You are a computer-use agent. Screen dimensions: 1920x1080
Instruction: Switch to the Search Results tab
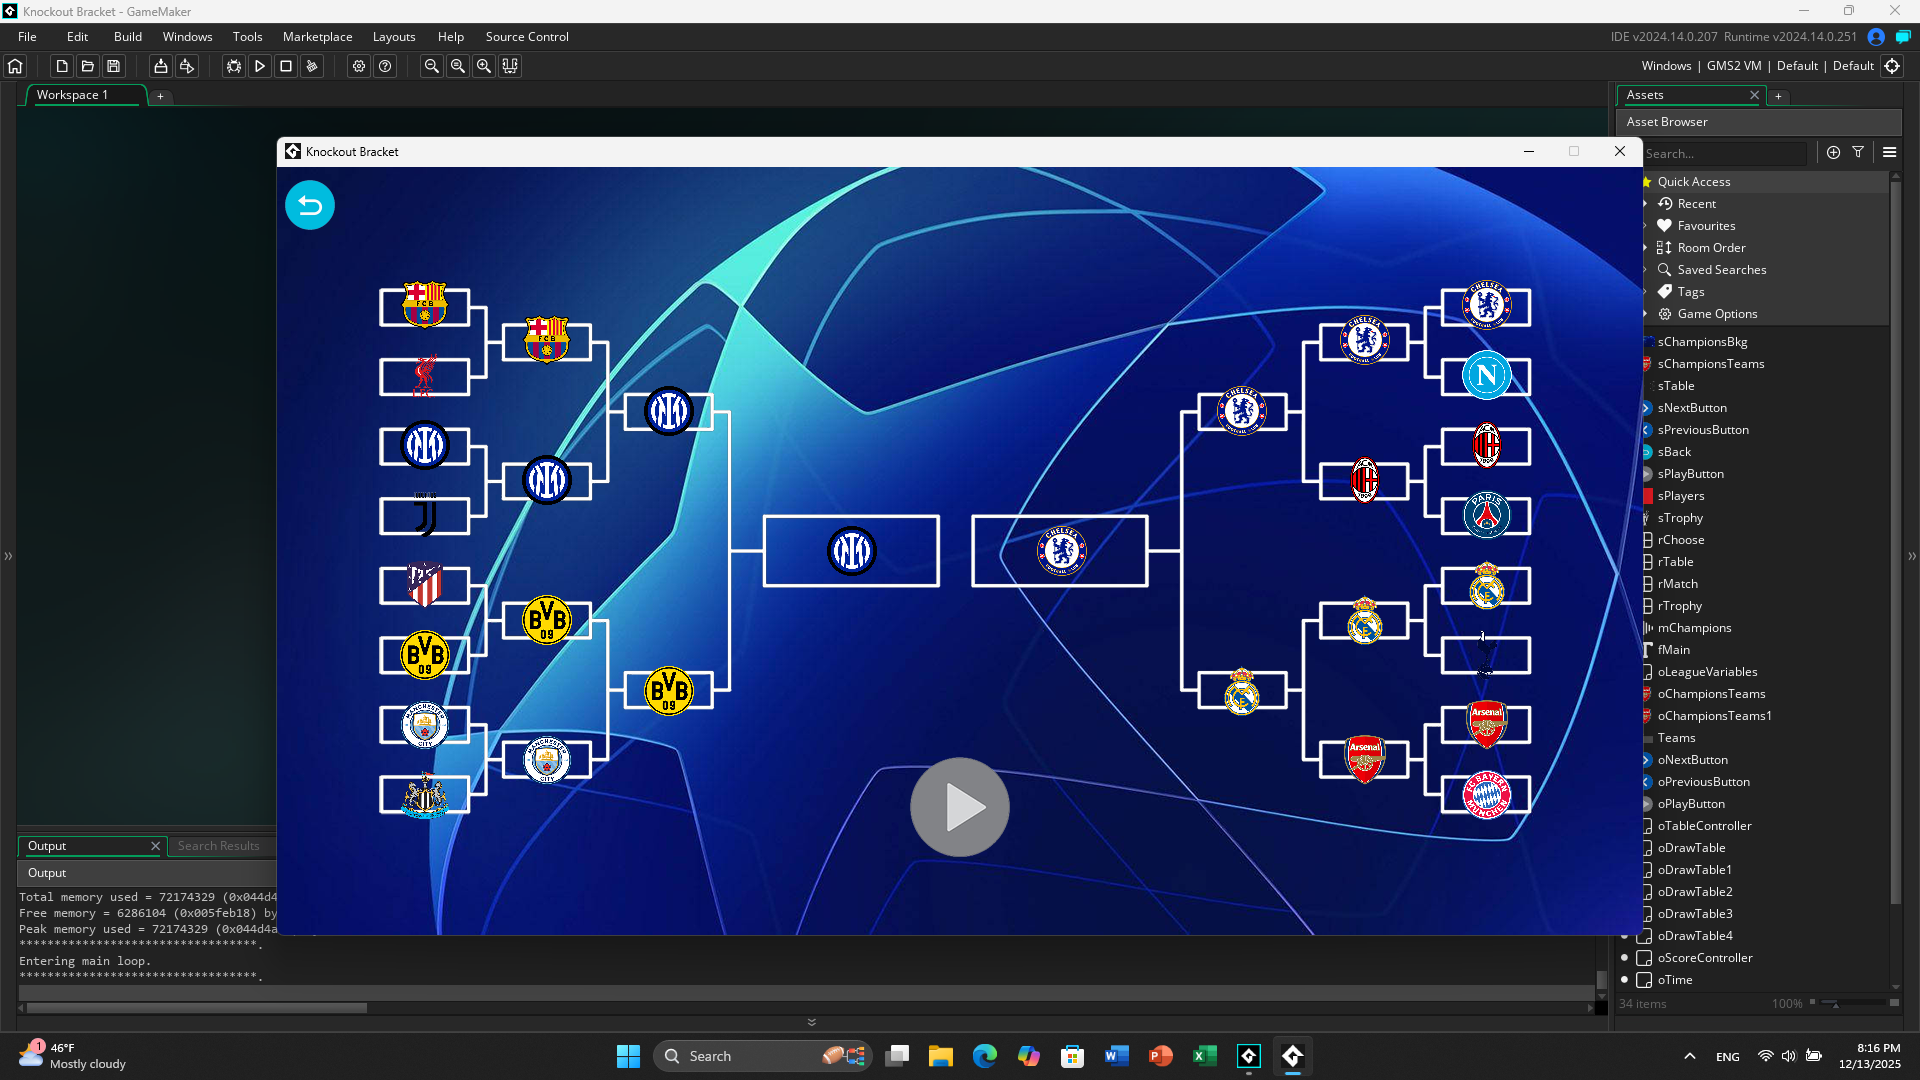[x=218, y=846]
